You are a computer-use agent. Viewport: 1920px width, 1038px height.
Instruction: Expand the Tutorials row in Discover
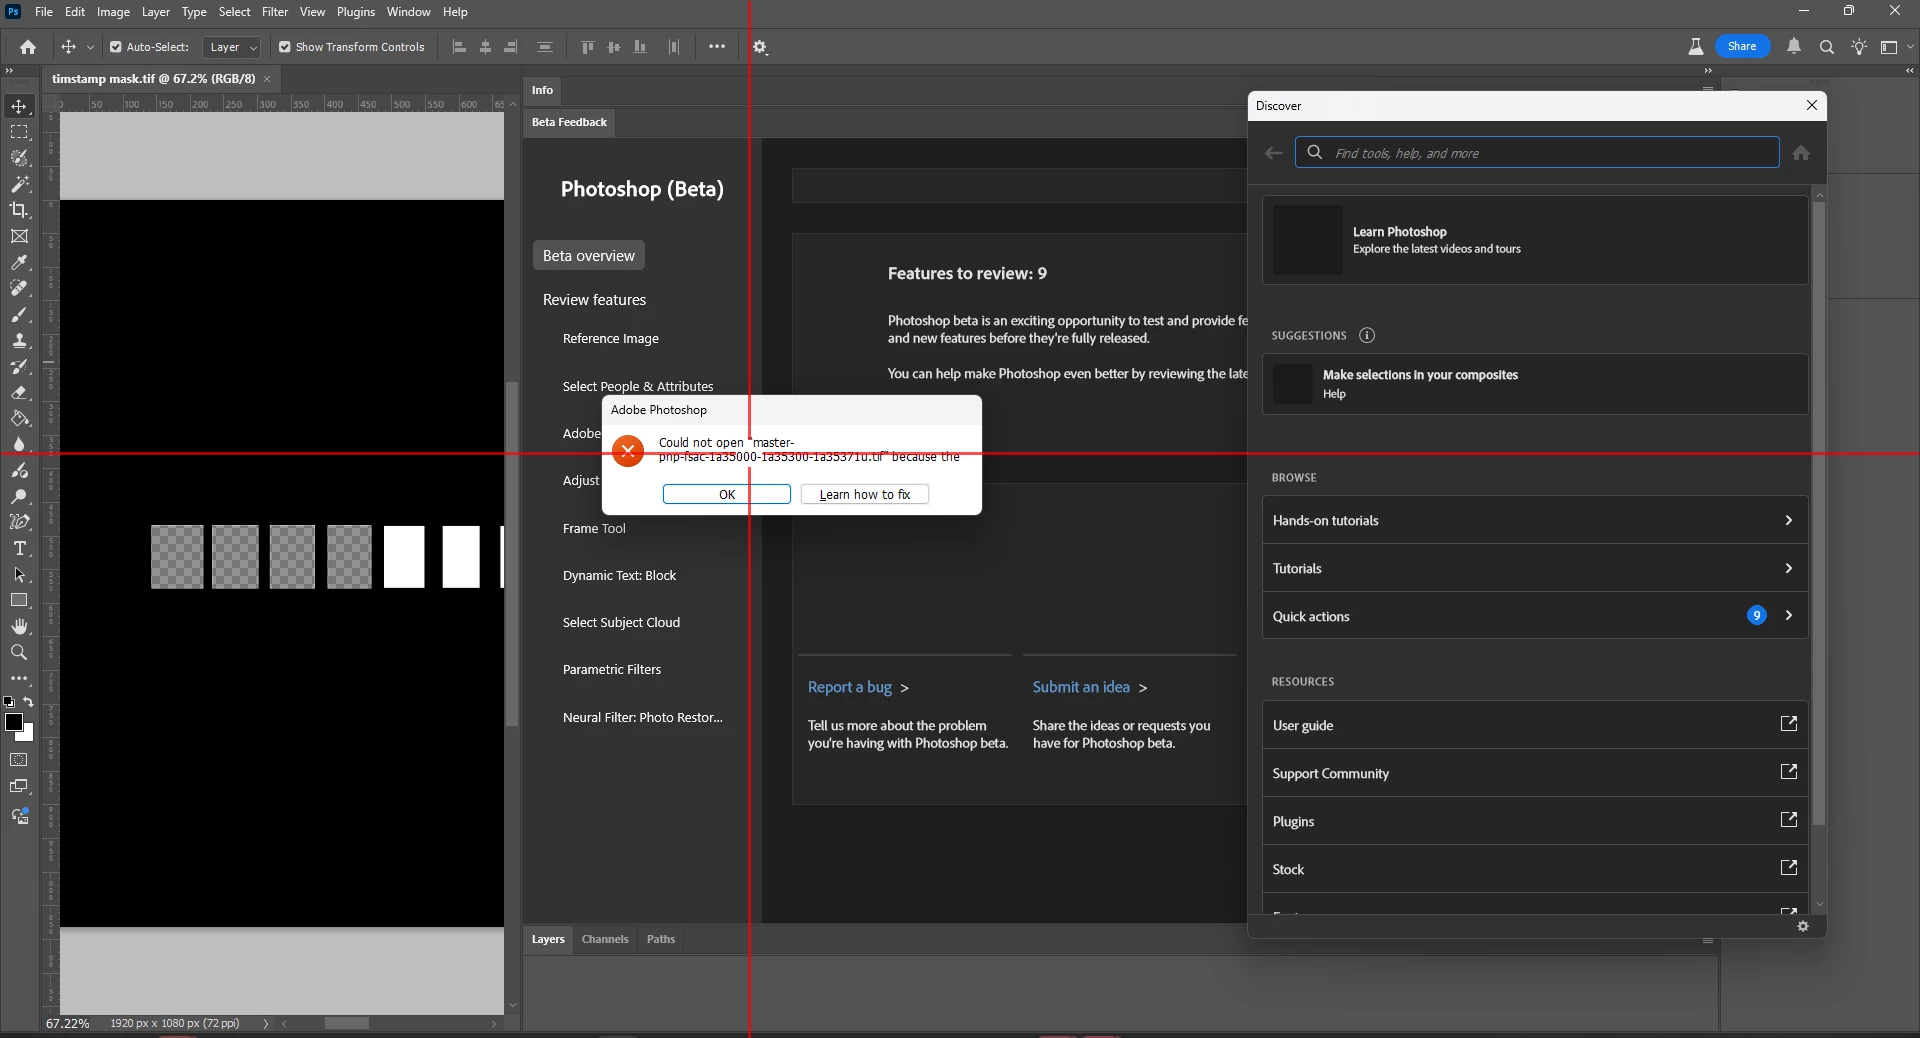[x=1535, y=568]
